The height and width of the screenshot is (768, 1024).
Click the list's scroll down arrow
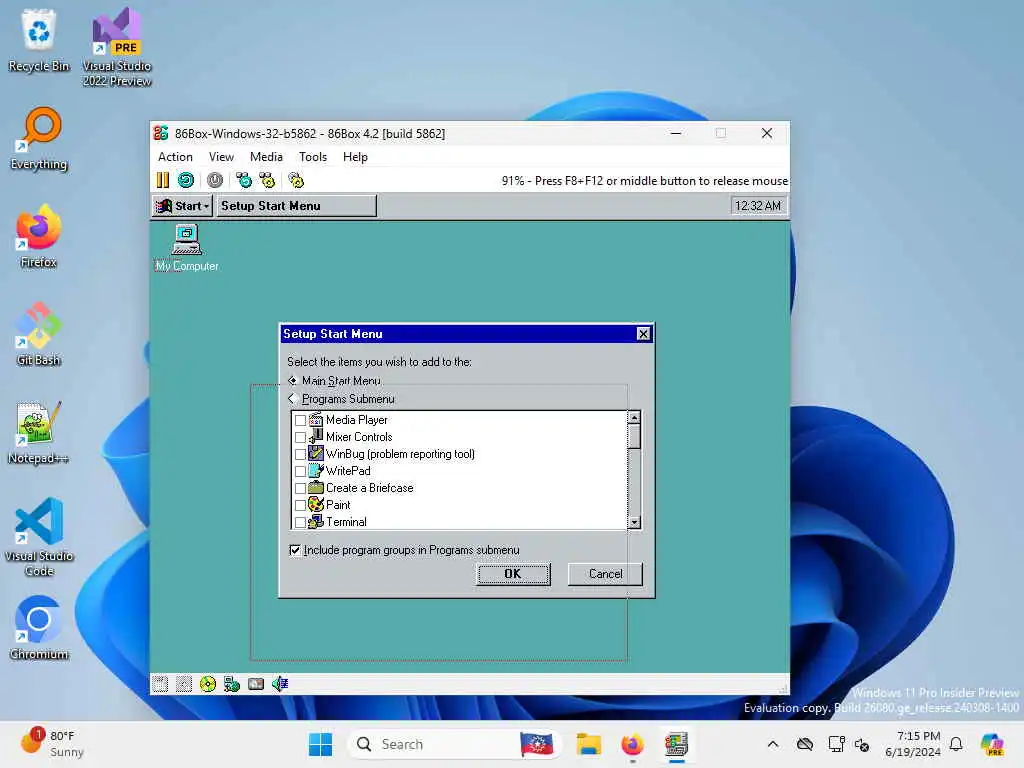coord(634,522)
